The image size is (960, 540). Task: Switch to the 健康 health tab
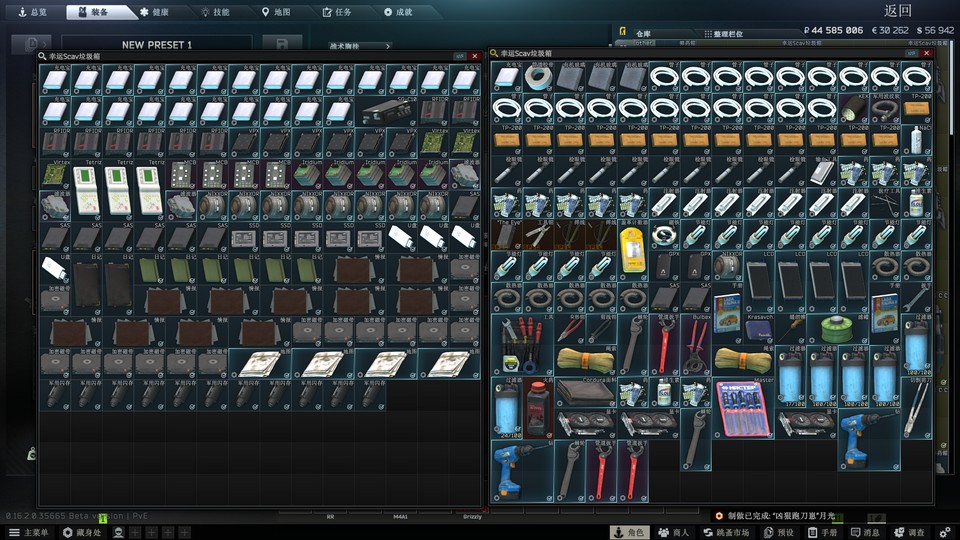pyautogui.click(x=154, y=12)
